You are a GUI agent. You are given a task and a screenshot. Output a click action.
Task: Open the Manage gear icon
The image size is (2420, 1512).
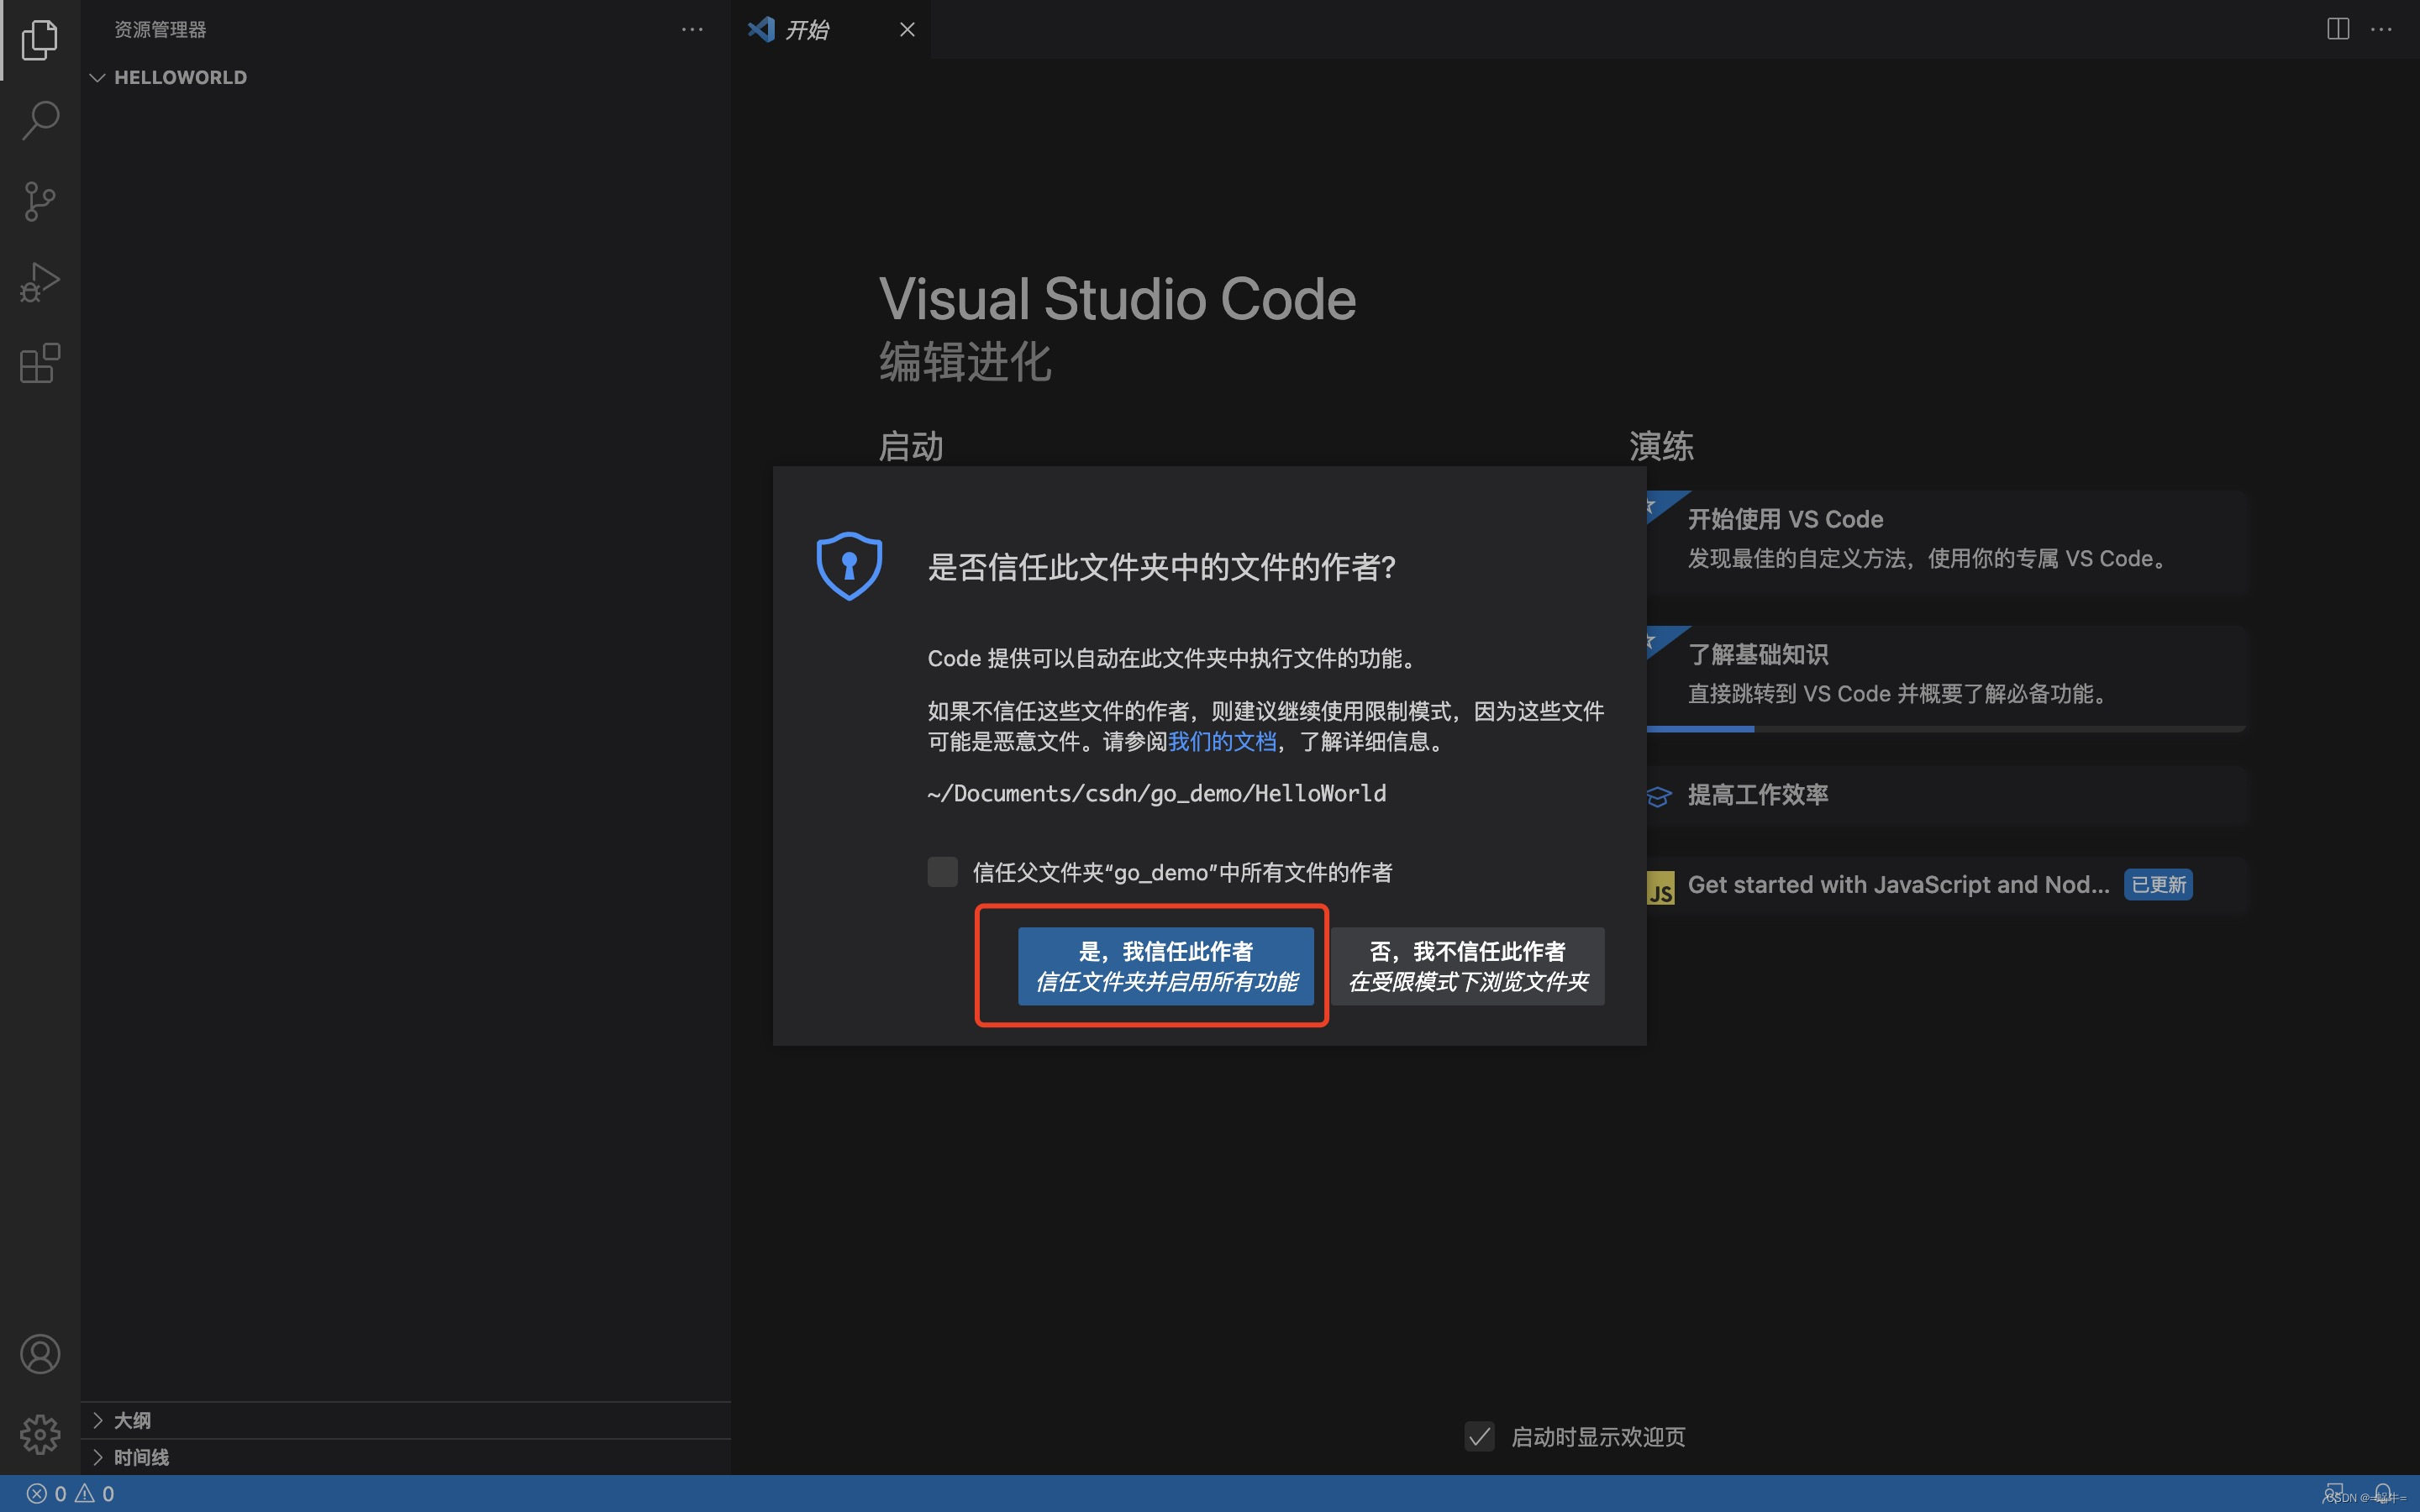point(40,1434)
